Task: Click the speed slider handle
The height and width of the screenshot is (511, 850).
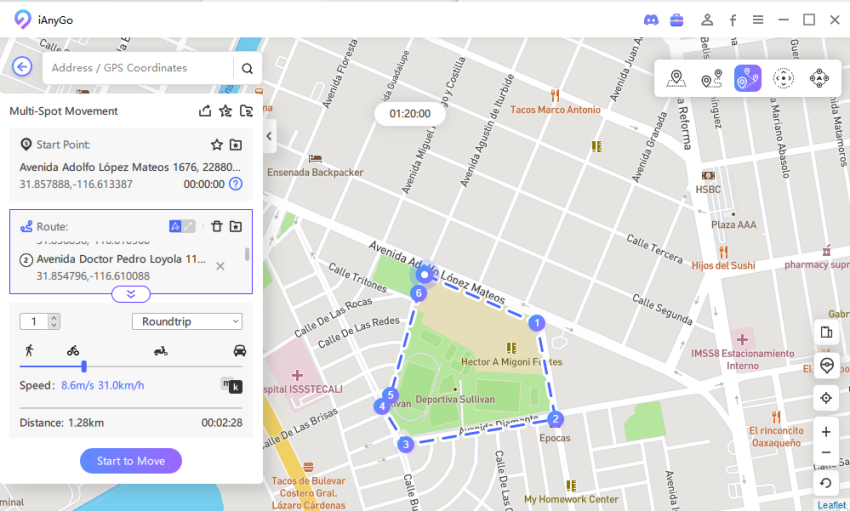Action: 84,367
